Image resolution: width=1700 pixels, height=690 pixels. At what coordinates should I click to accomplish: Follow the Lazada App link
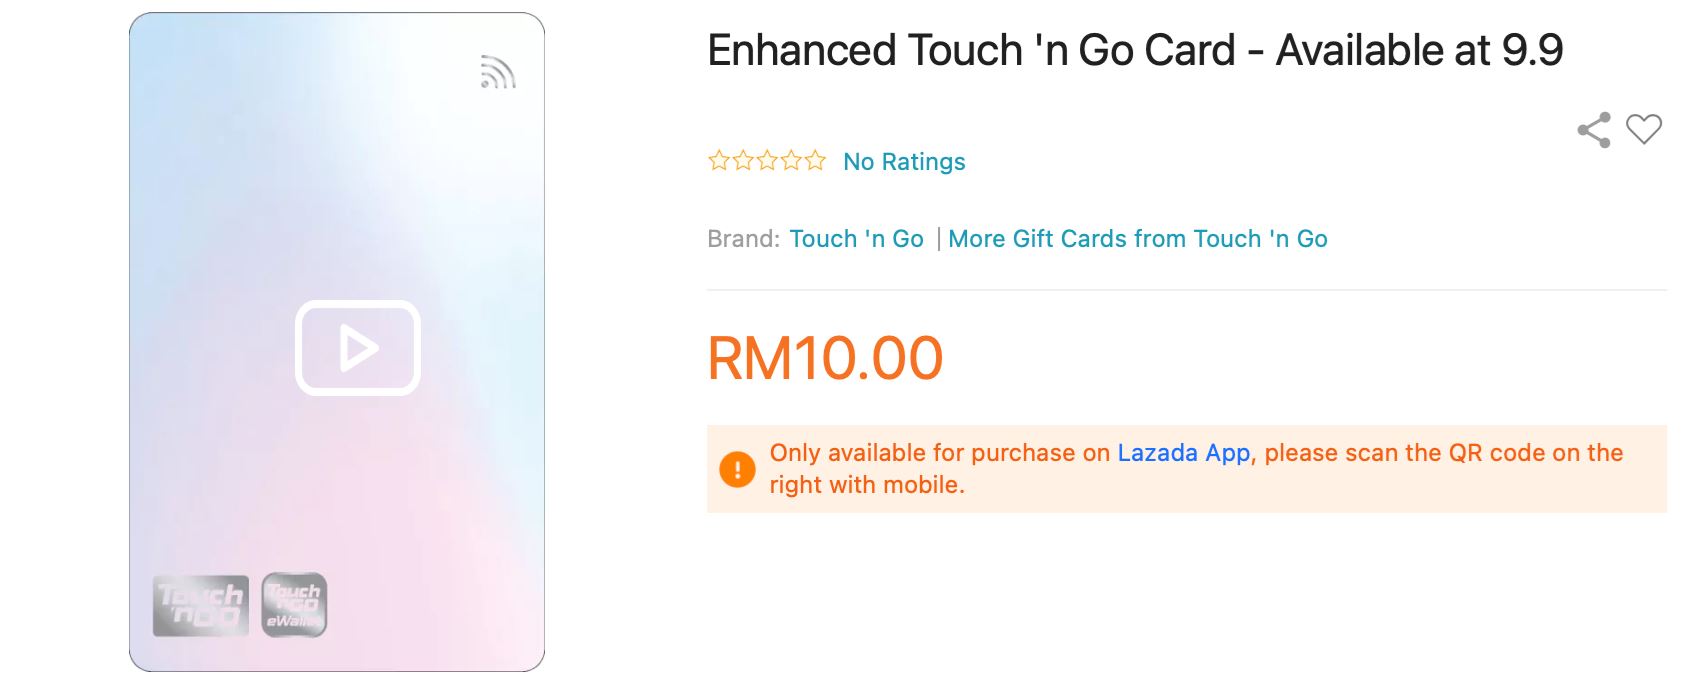[1183, 453]
